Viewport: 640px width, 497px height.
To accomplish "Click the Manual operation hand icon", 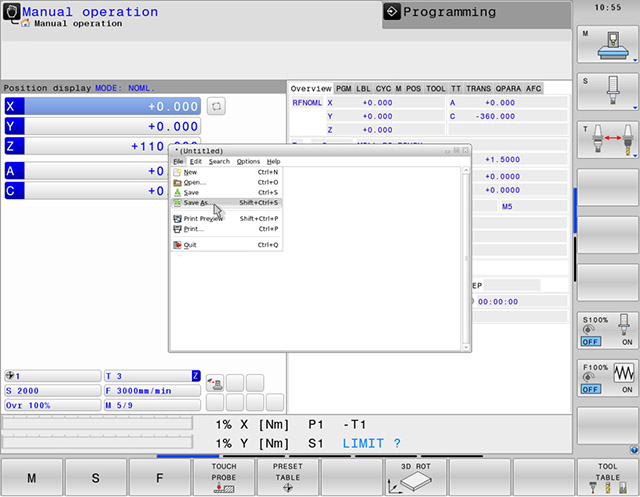I will (x=11, y=12).
